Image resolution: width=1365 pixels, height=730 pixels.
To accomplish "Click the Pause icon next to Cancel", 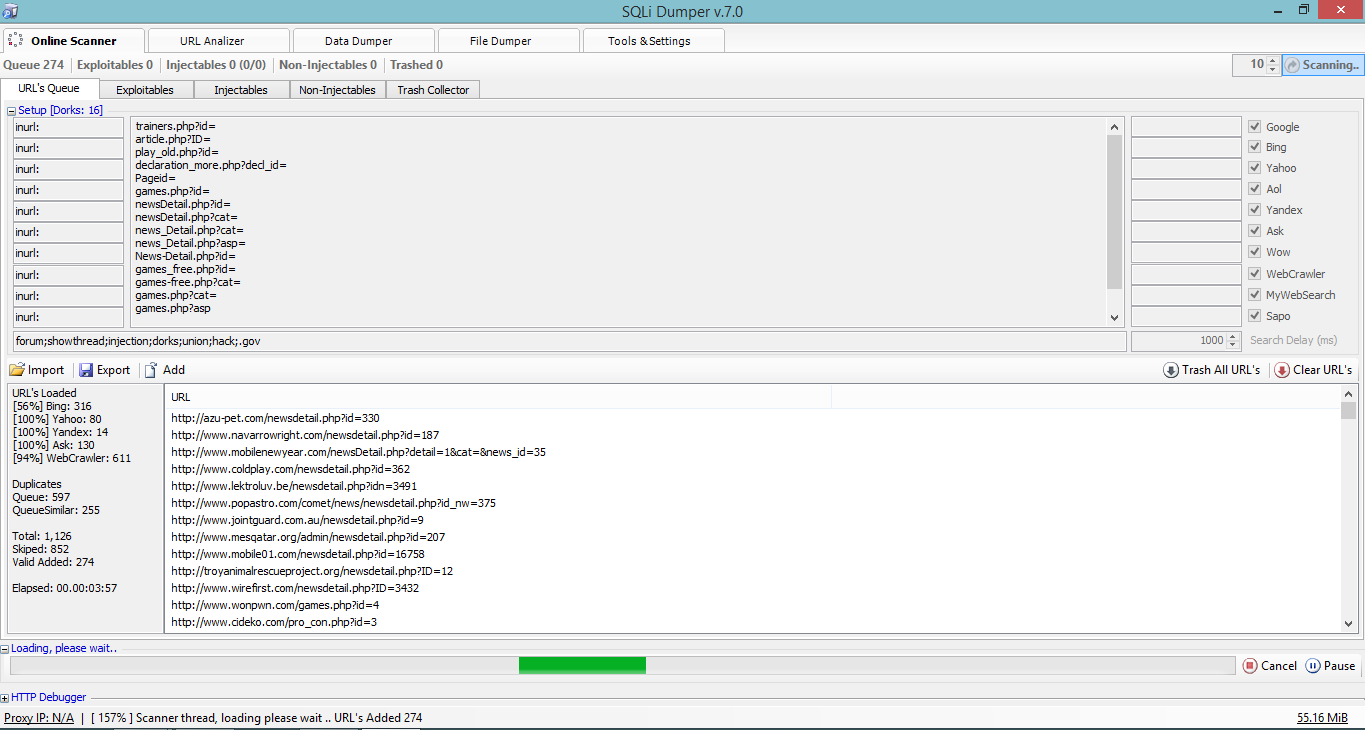I will [x=1312, y=665].
